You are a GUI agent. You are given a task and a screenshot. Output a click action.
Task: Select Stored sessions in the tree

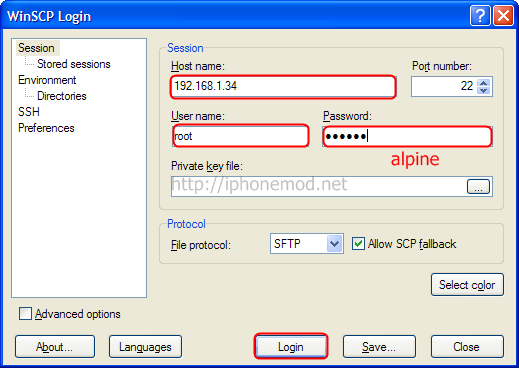pyautogui.click(x=74, y=64)
